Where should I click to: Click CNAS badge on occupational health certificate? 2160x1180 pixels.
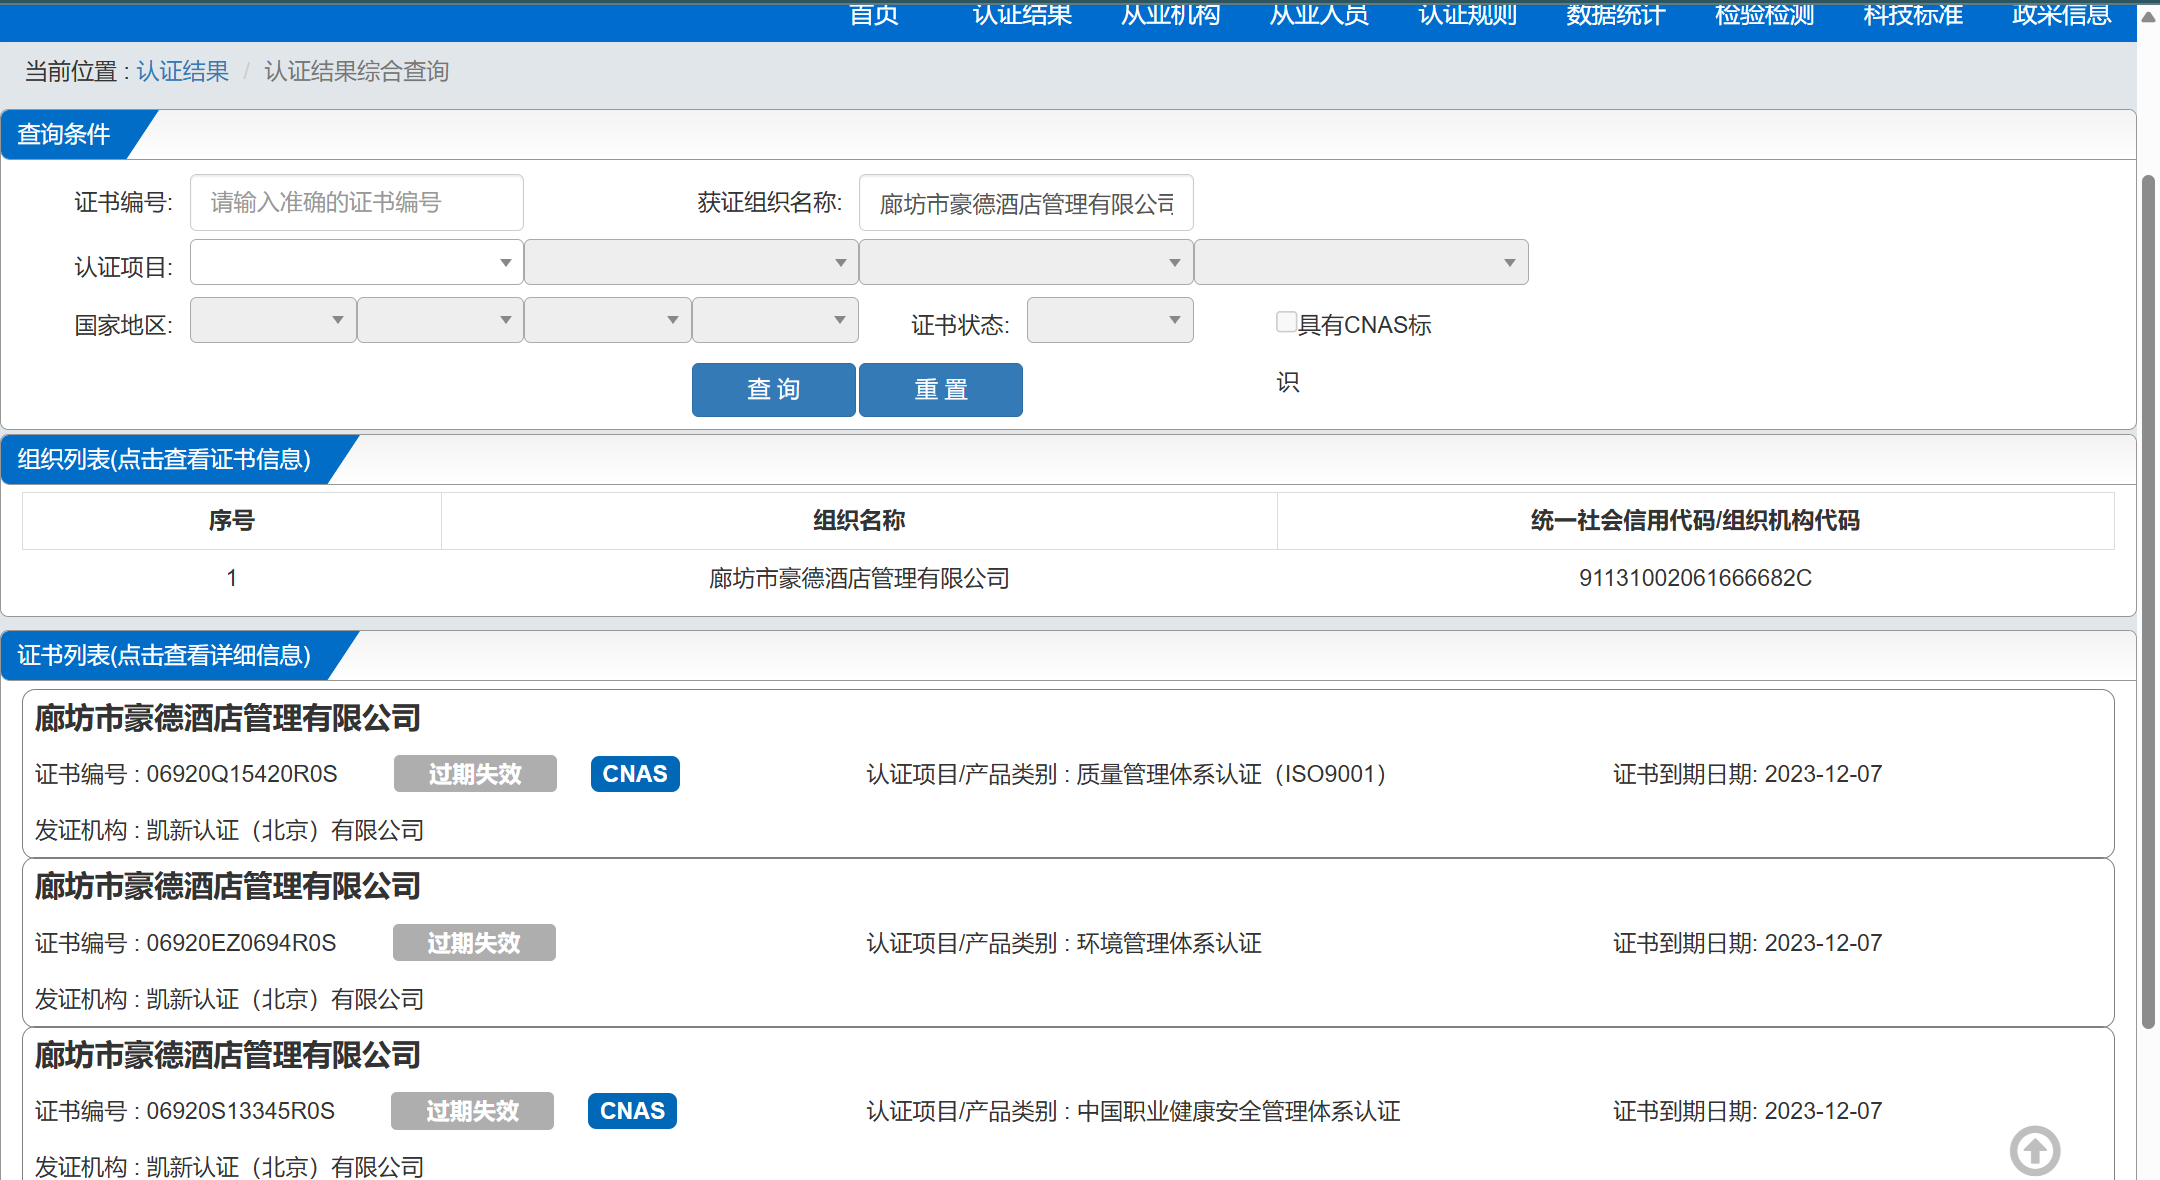(x=632, y=1111)
